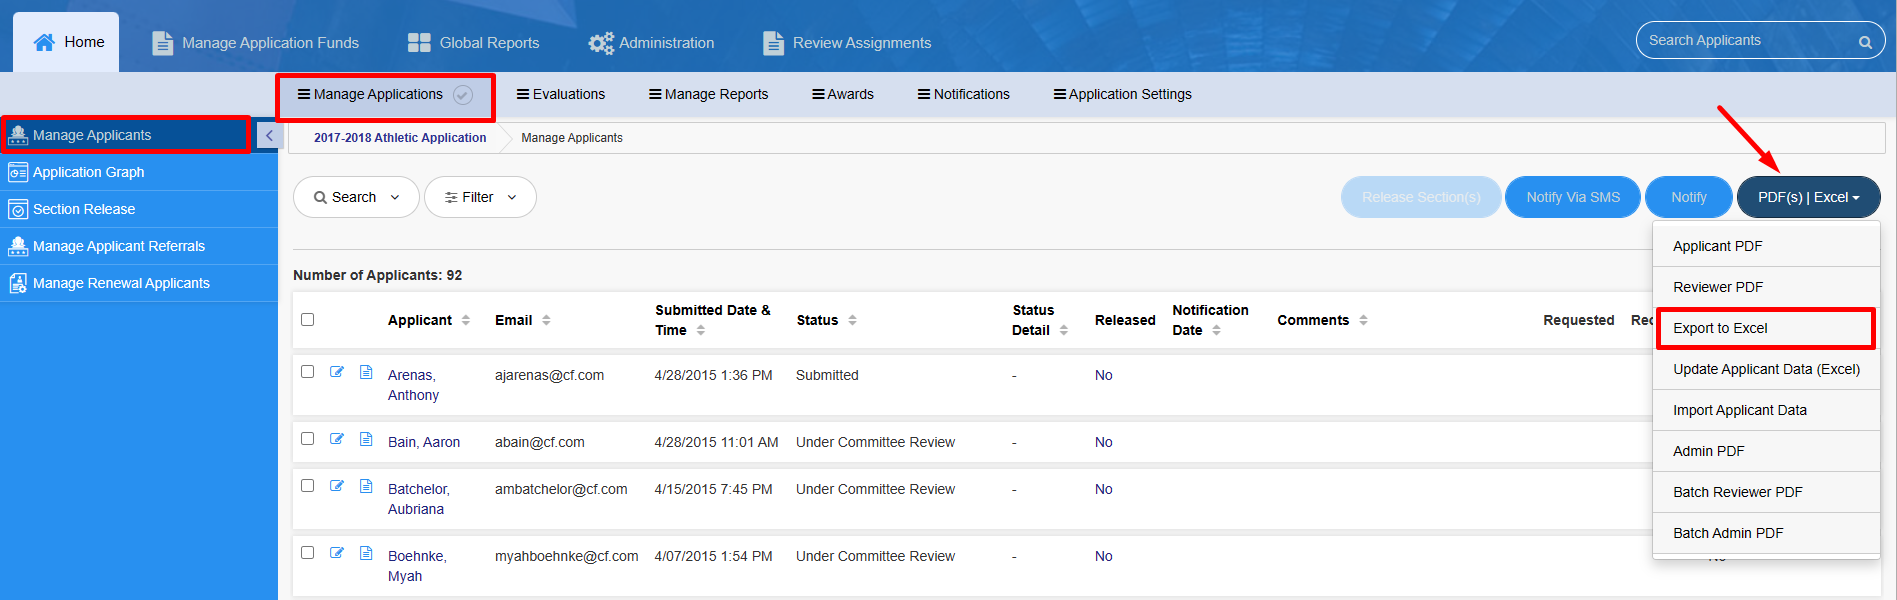Collapse the sidebar with the left chevron
The height and width of the screenshot is (600, 1897).
[x=269, y=136]
